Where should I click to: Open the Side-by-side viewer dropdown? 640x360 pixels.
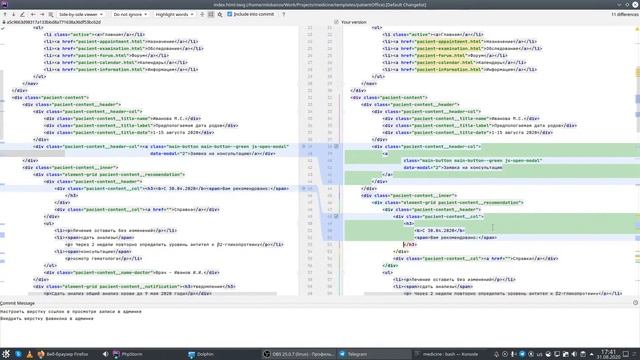coord(81,14)
